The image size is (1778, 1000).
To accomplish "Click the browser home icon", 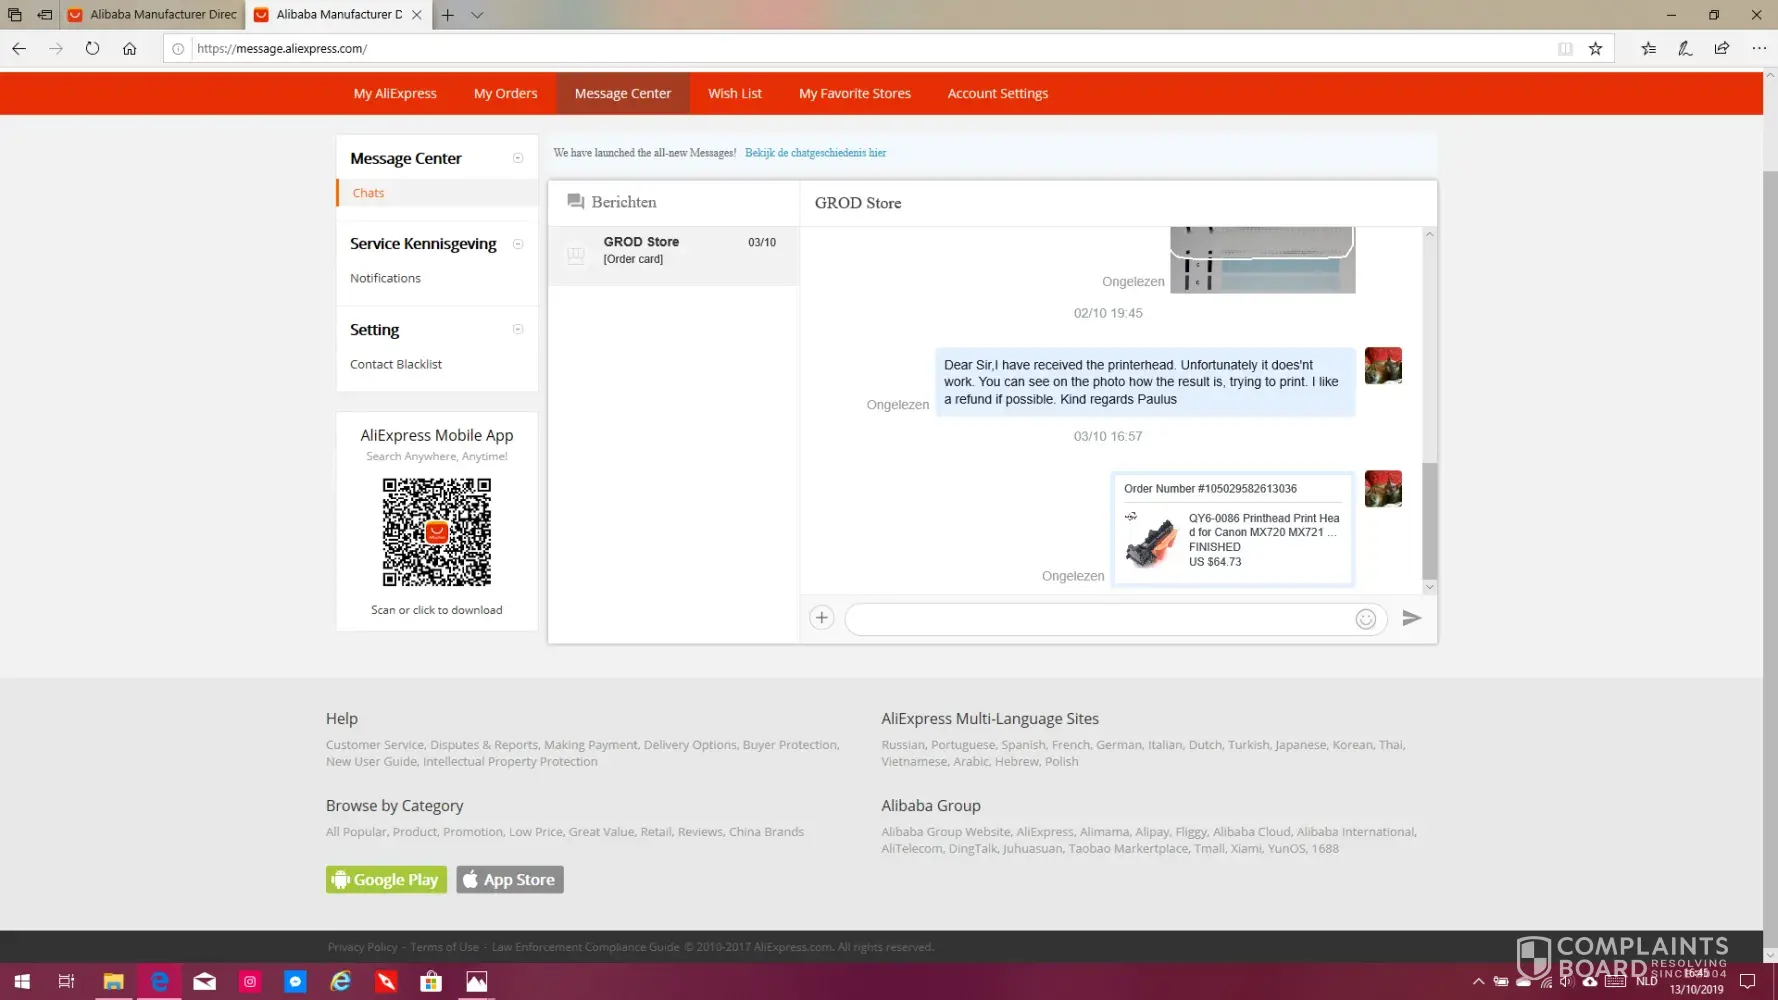I will tap(129, 48).
